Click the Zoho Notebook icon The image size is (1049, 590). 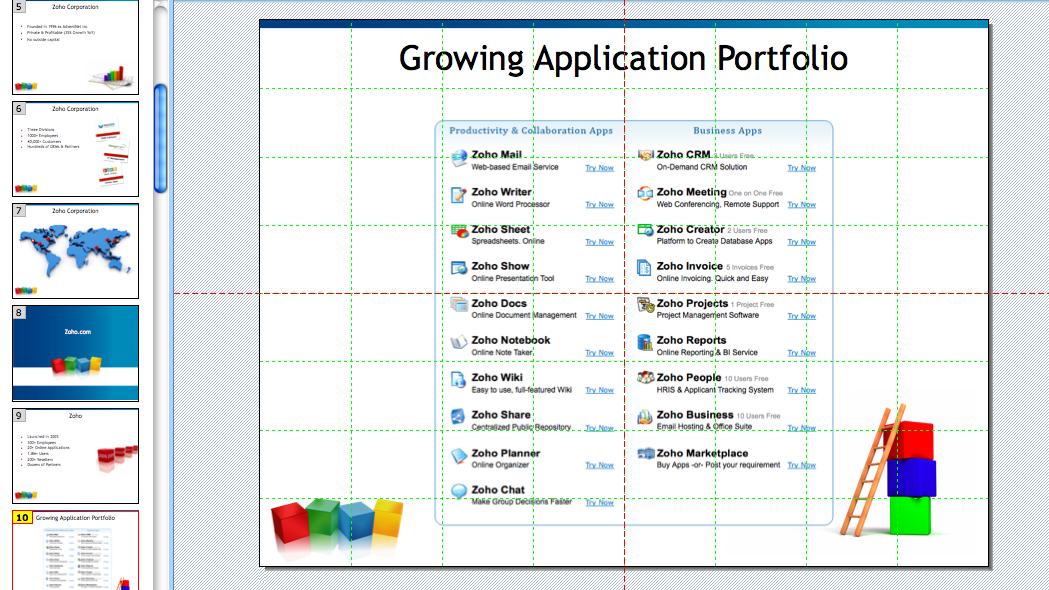pos(459,343)
